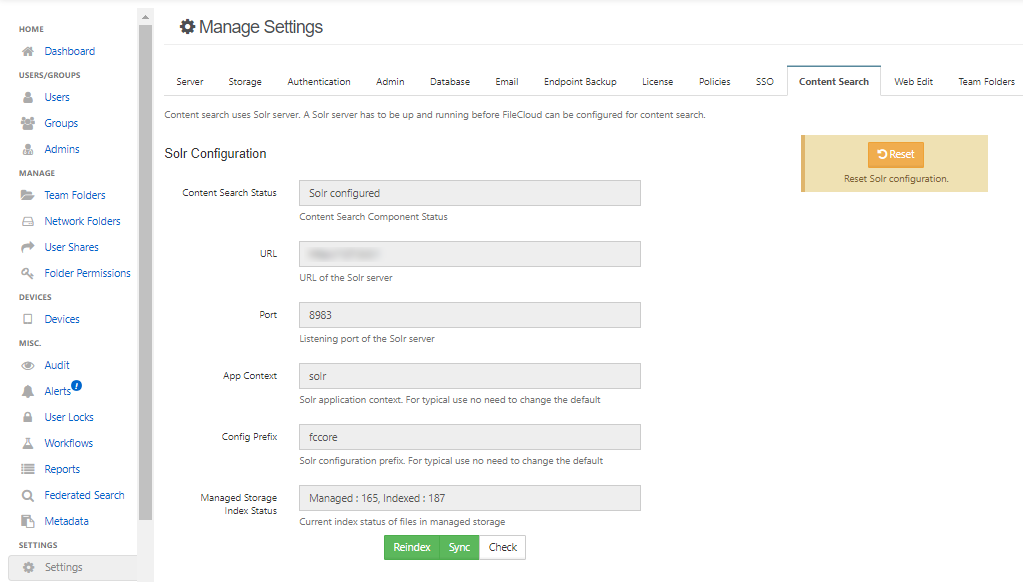Click the Sync button

pos(459,547)
